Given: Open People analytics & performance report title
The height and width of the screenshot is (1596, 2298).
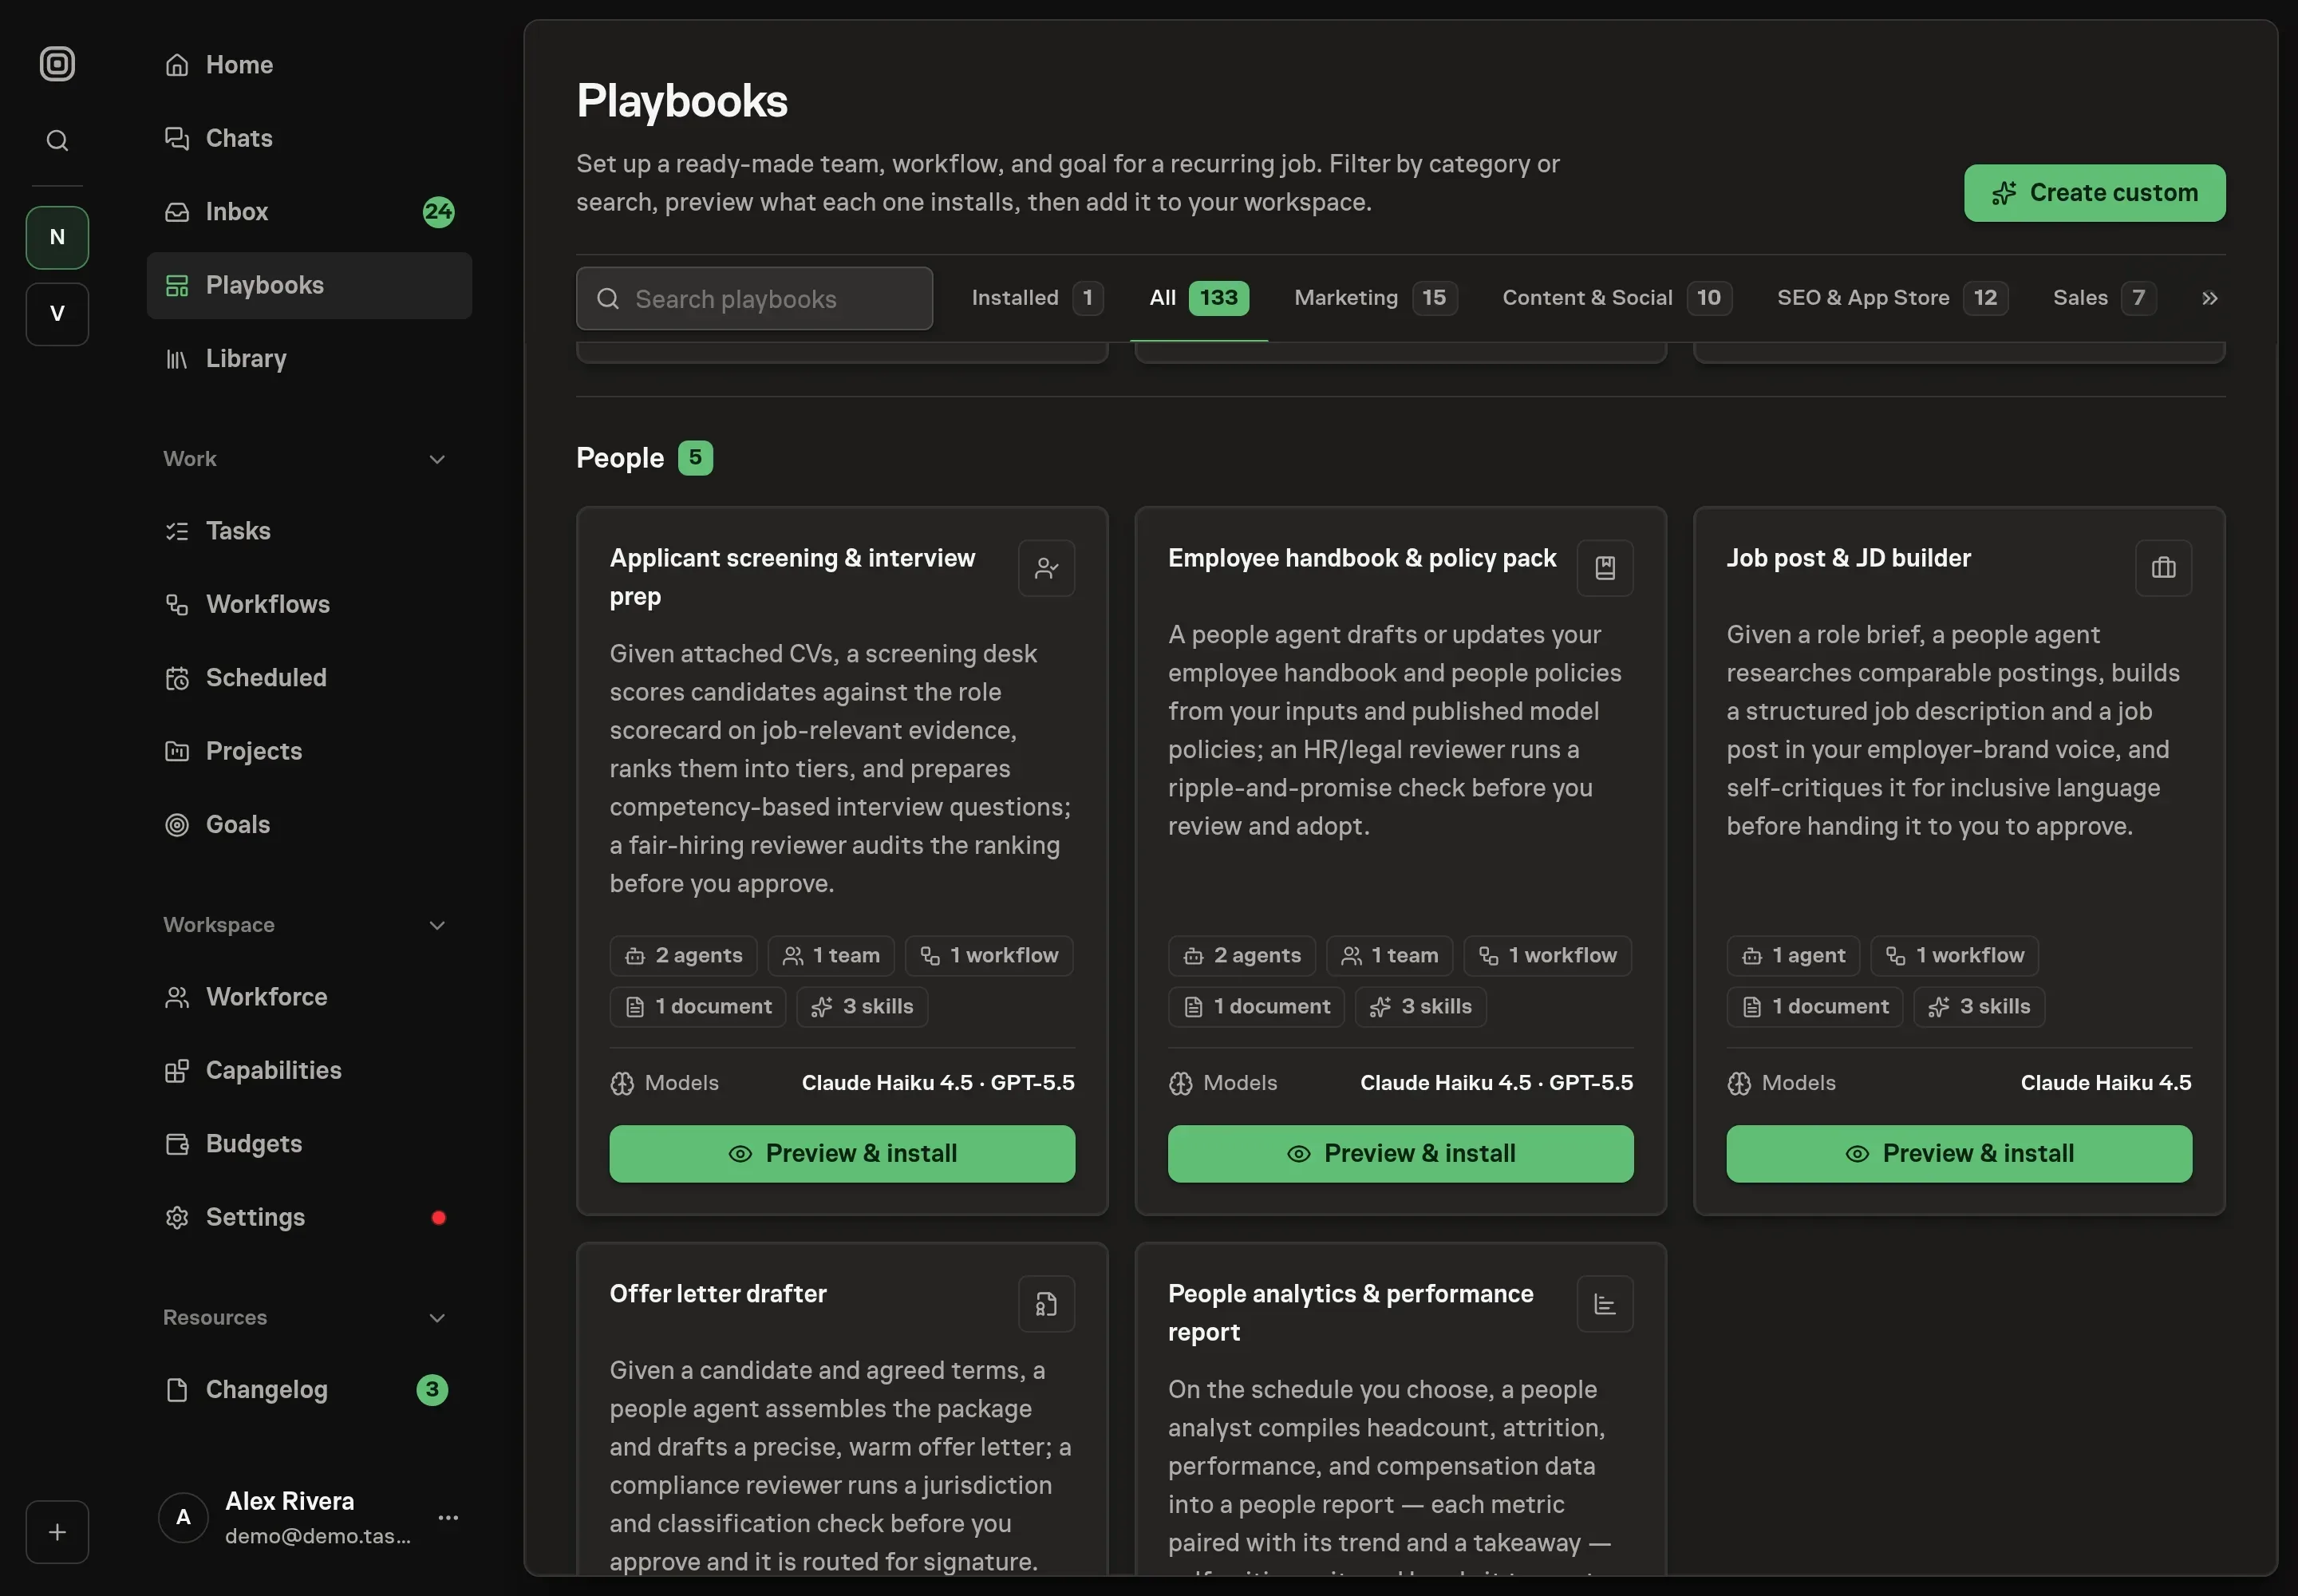Looking at the screenshot, I should click(x=1350, y=1313).
